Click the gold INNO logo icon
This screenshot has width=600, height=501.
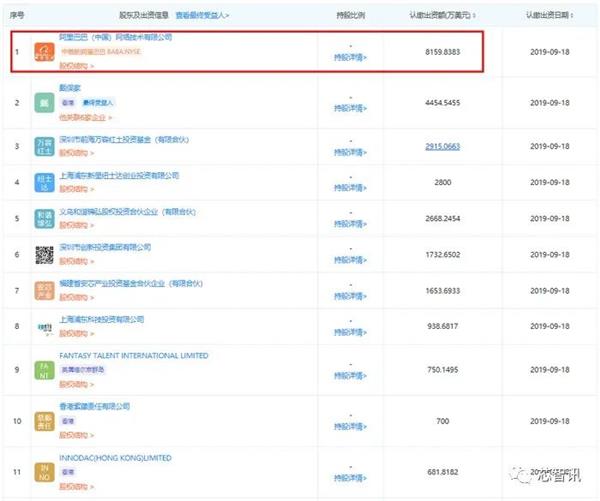44,472
